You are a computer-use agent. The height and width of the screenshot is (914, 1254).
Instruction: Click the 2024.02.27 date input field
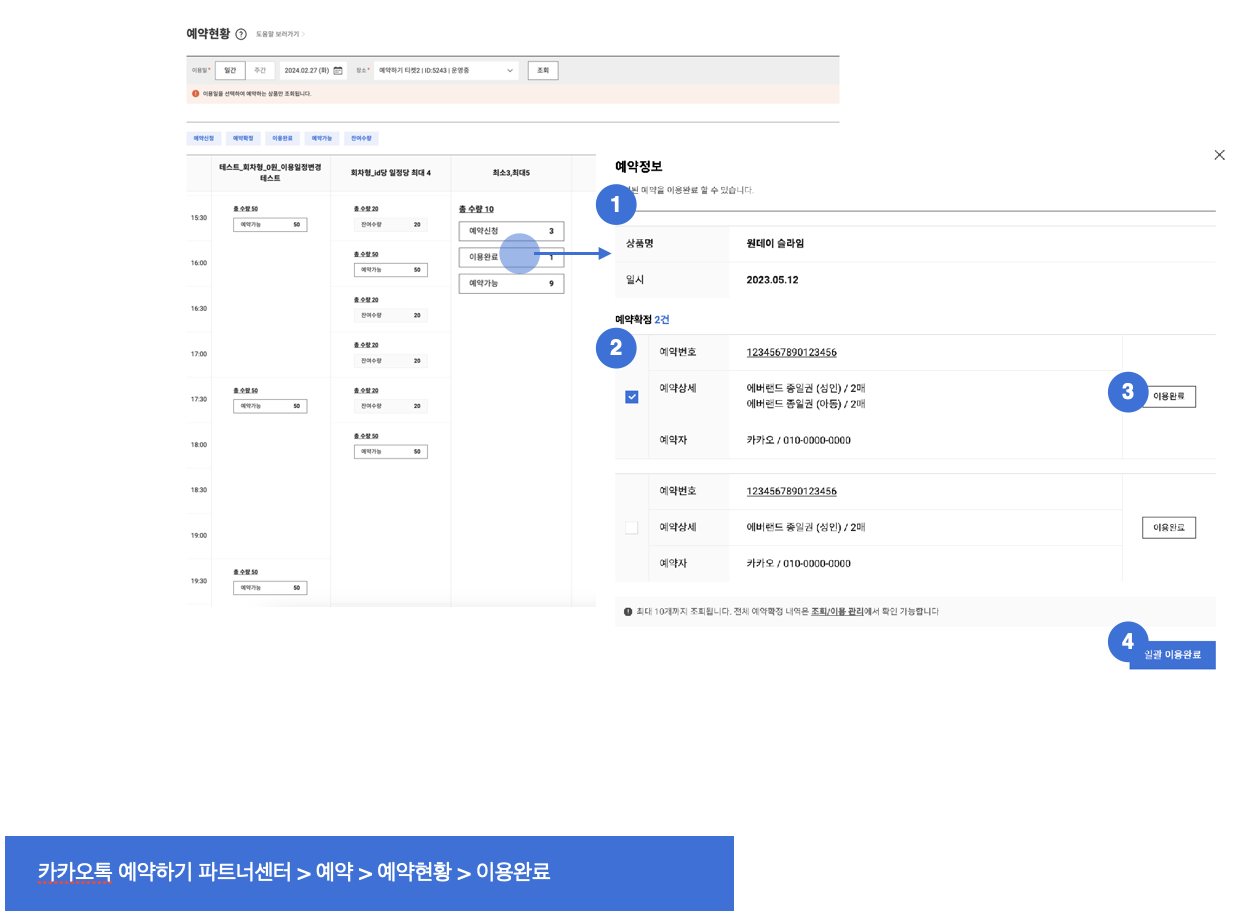[306, 71]
